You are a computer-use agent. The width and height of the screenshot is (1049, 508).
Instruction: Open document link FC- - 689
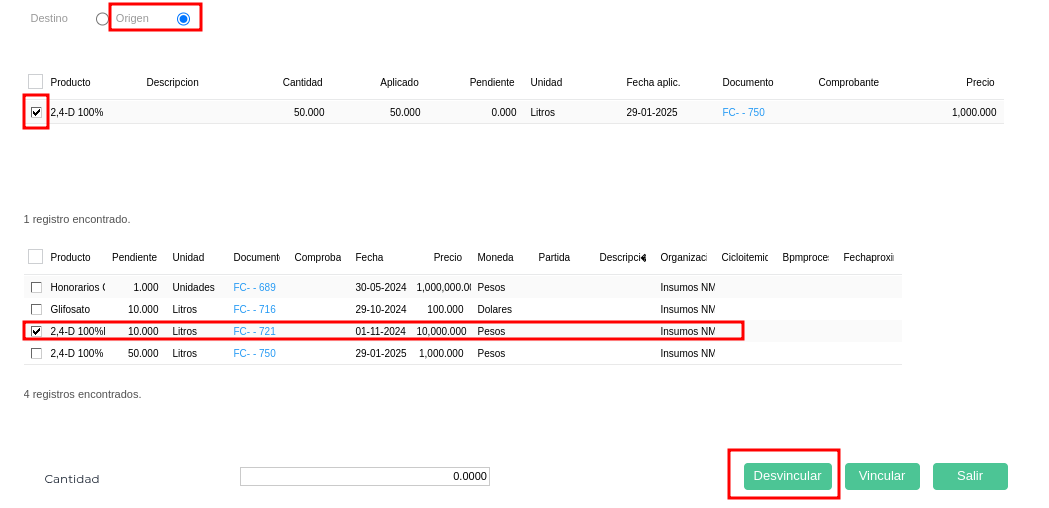point(254,288)
